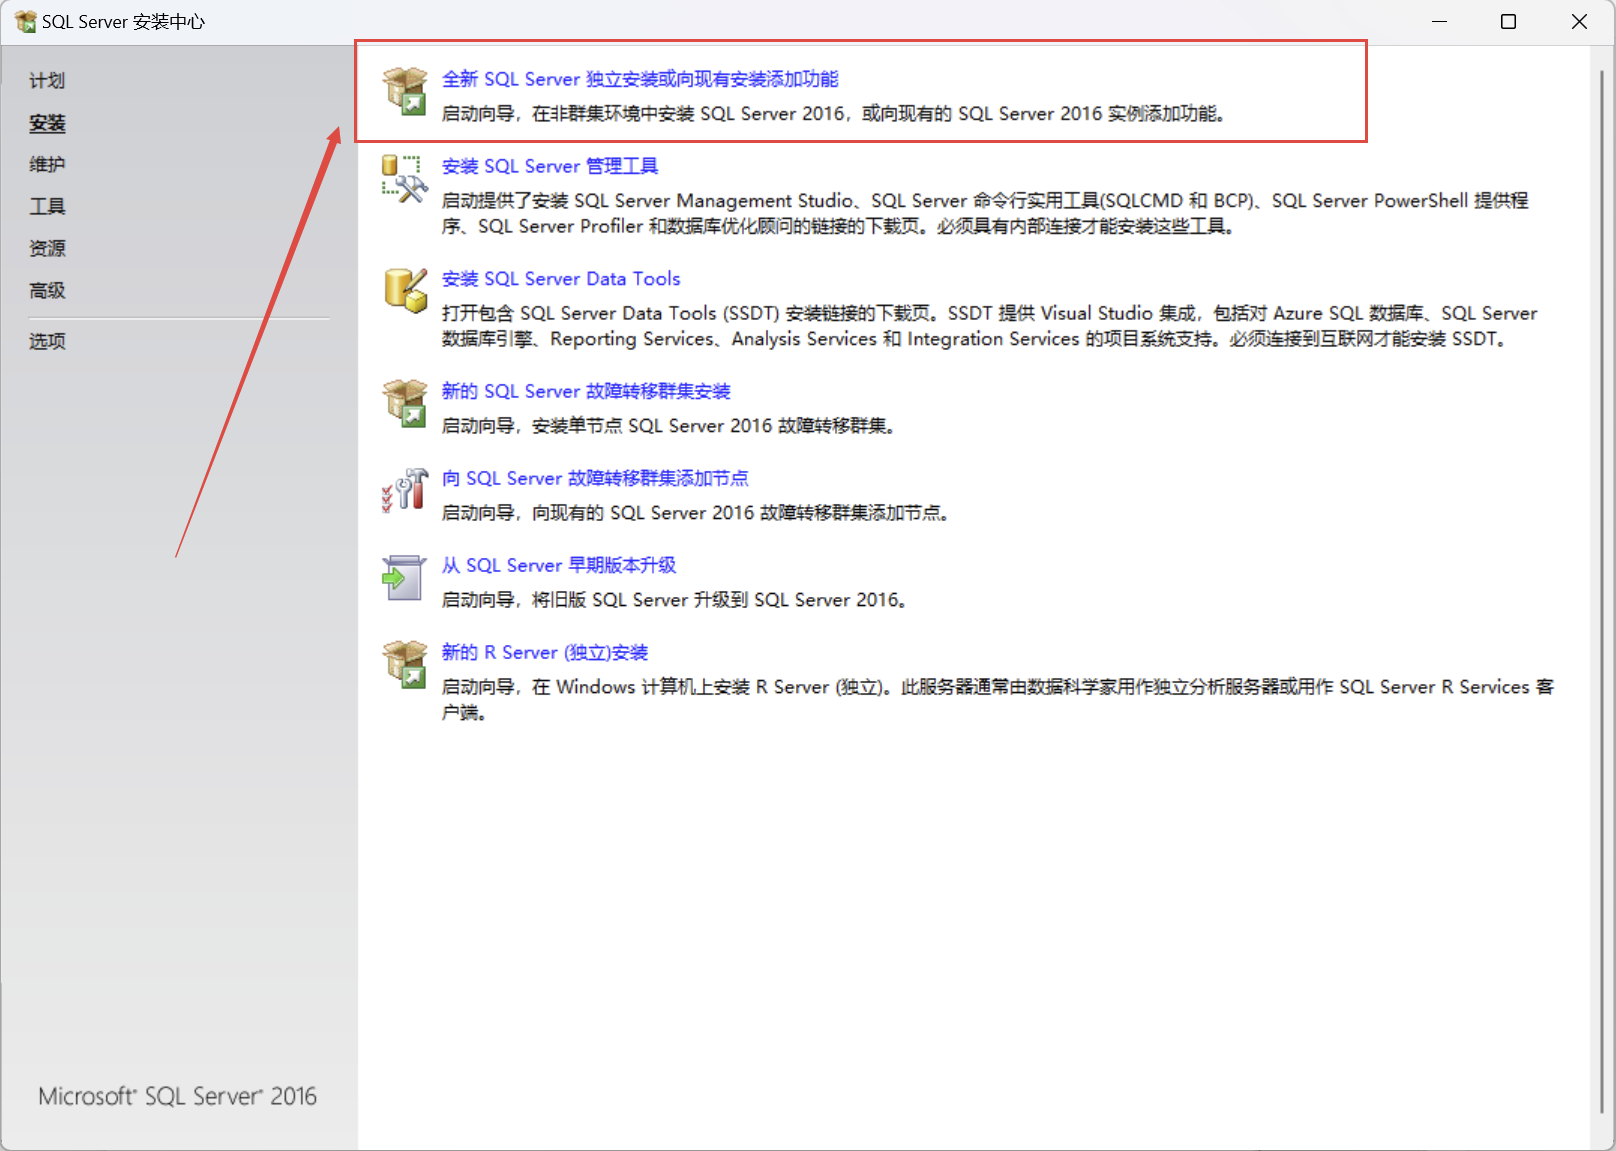The height and width of the screenshot is (1151, 1616).
Task: Select 工具 in the left sidebar
Action: point(47,207)
